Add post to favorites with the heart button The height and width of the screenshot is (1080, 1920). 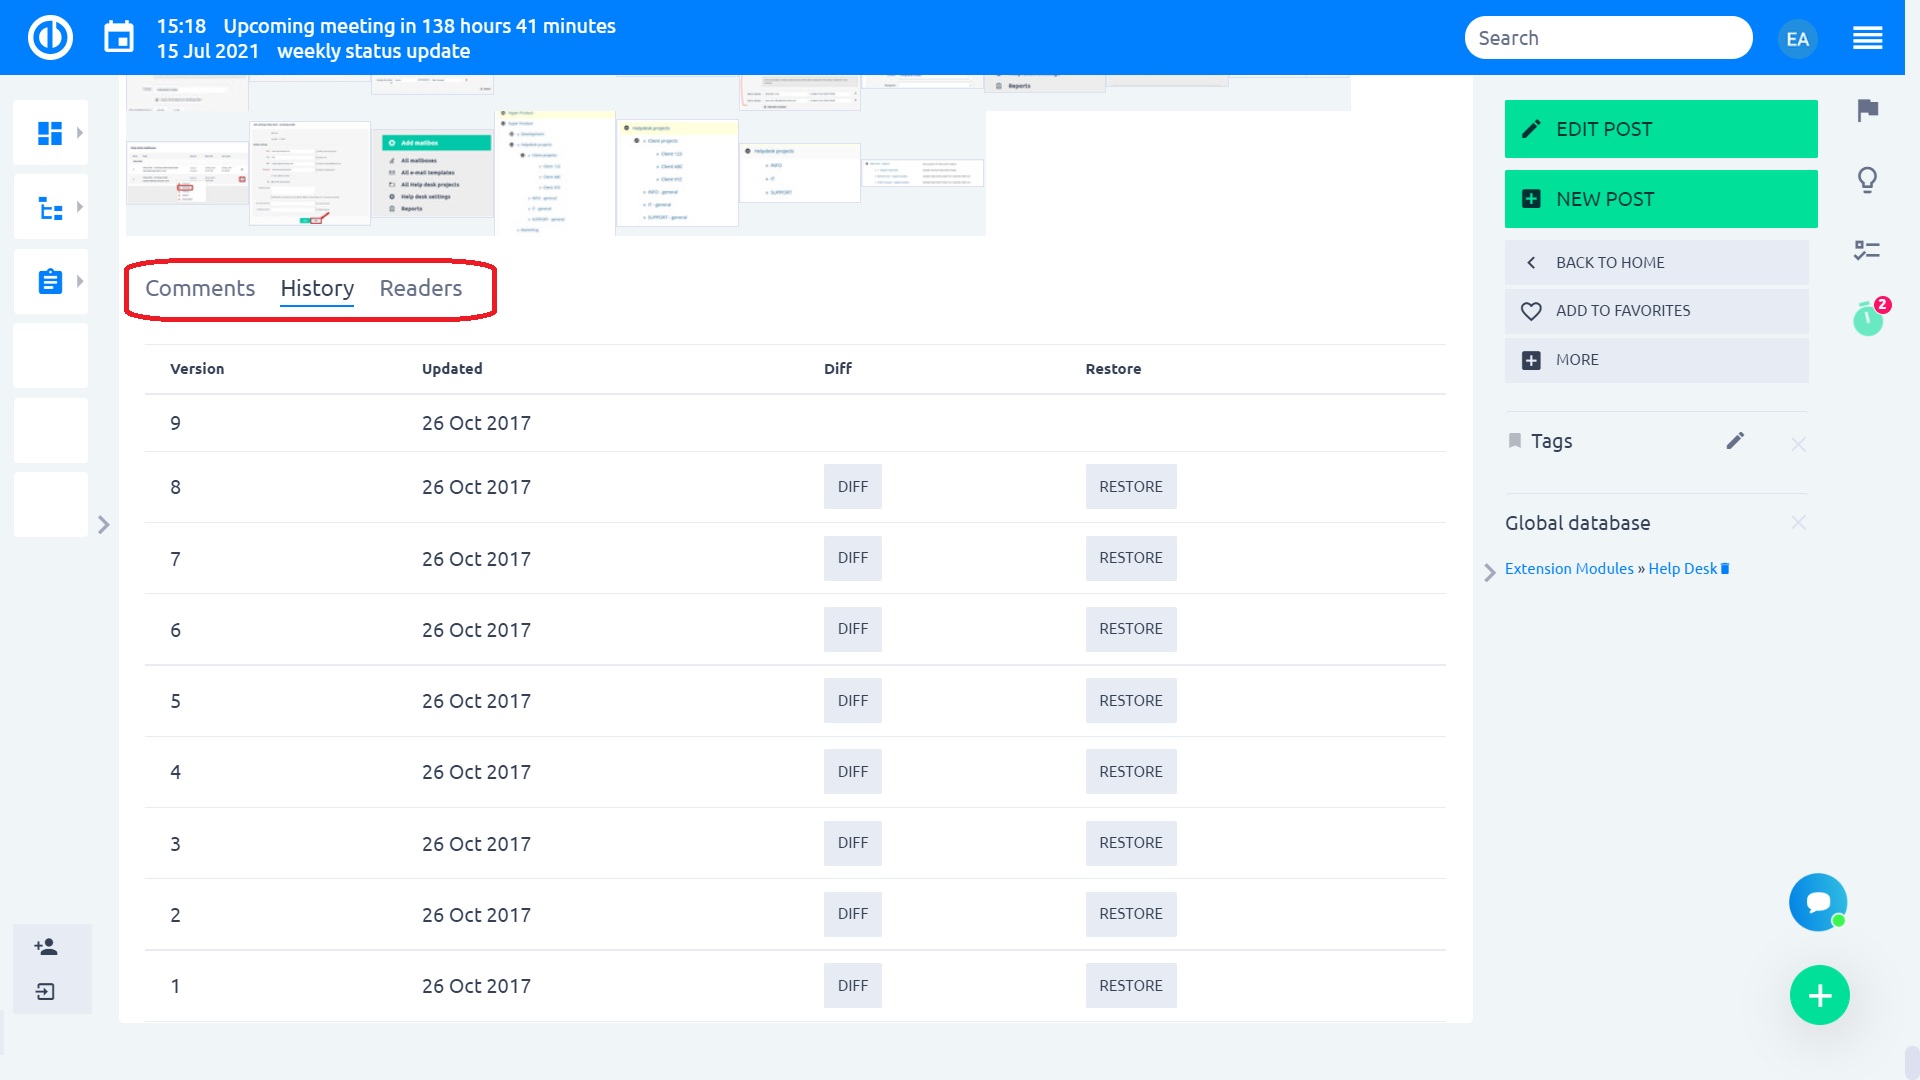click(1656, 311)
